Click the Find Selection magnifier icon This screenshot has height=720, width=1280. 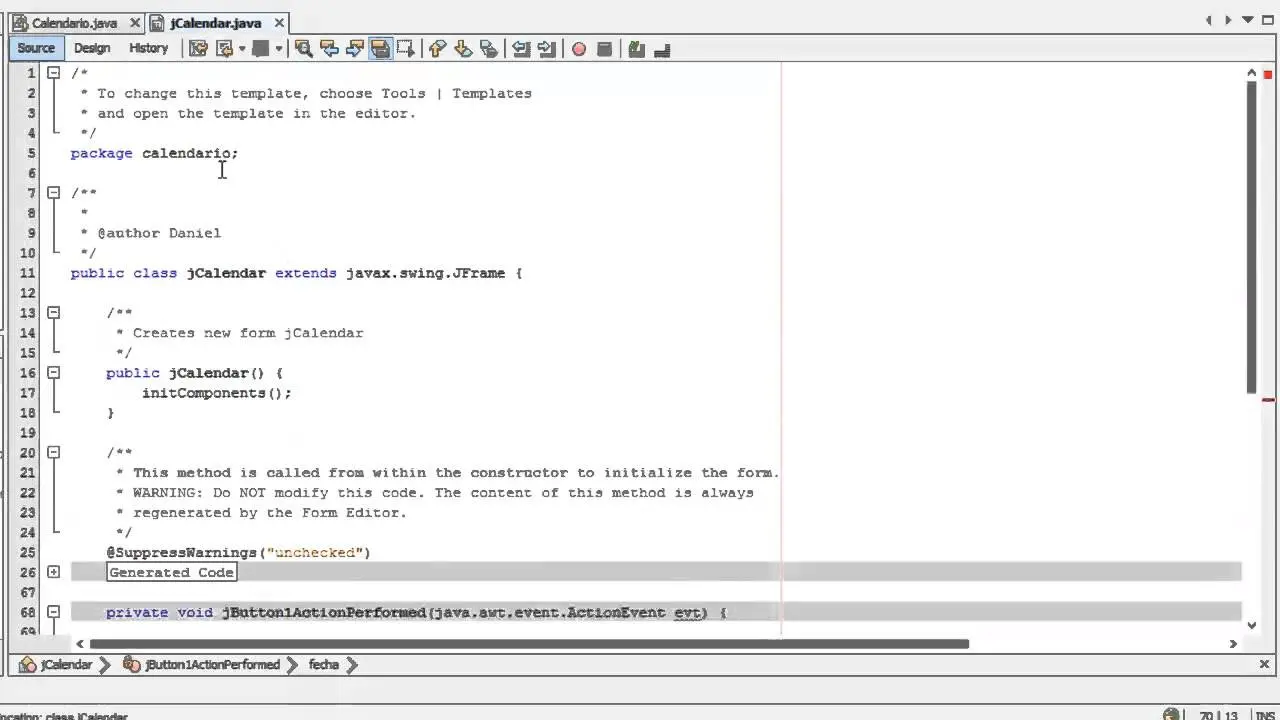[x=303, y=48]
